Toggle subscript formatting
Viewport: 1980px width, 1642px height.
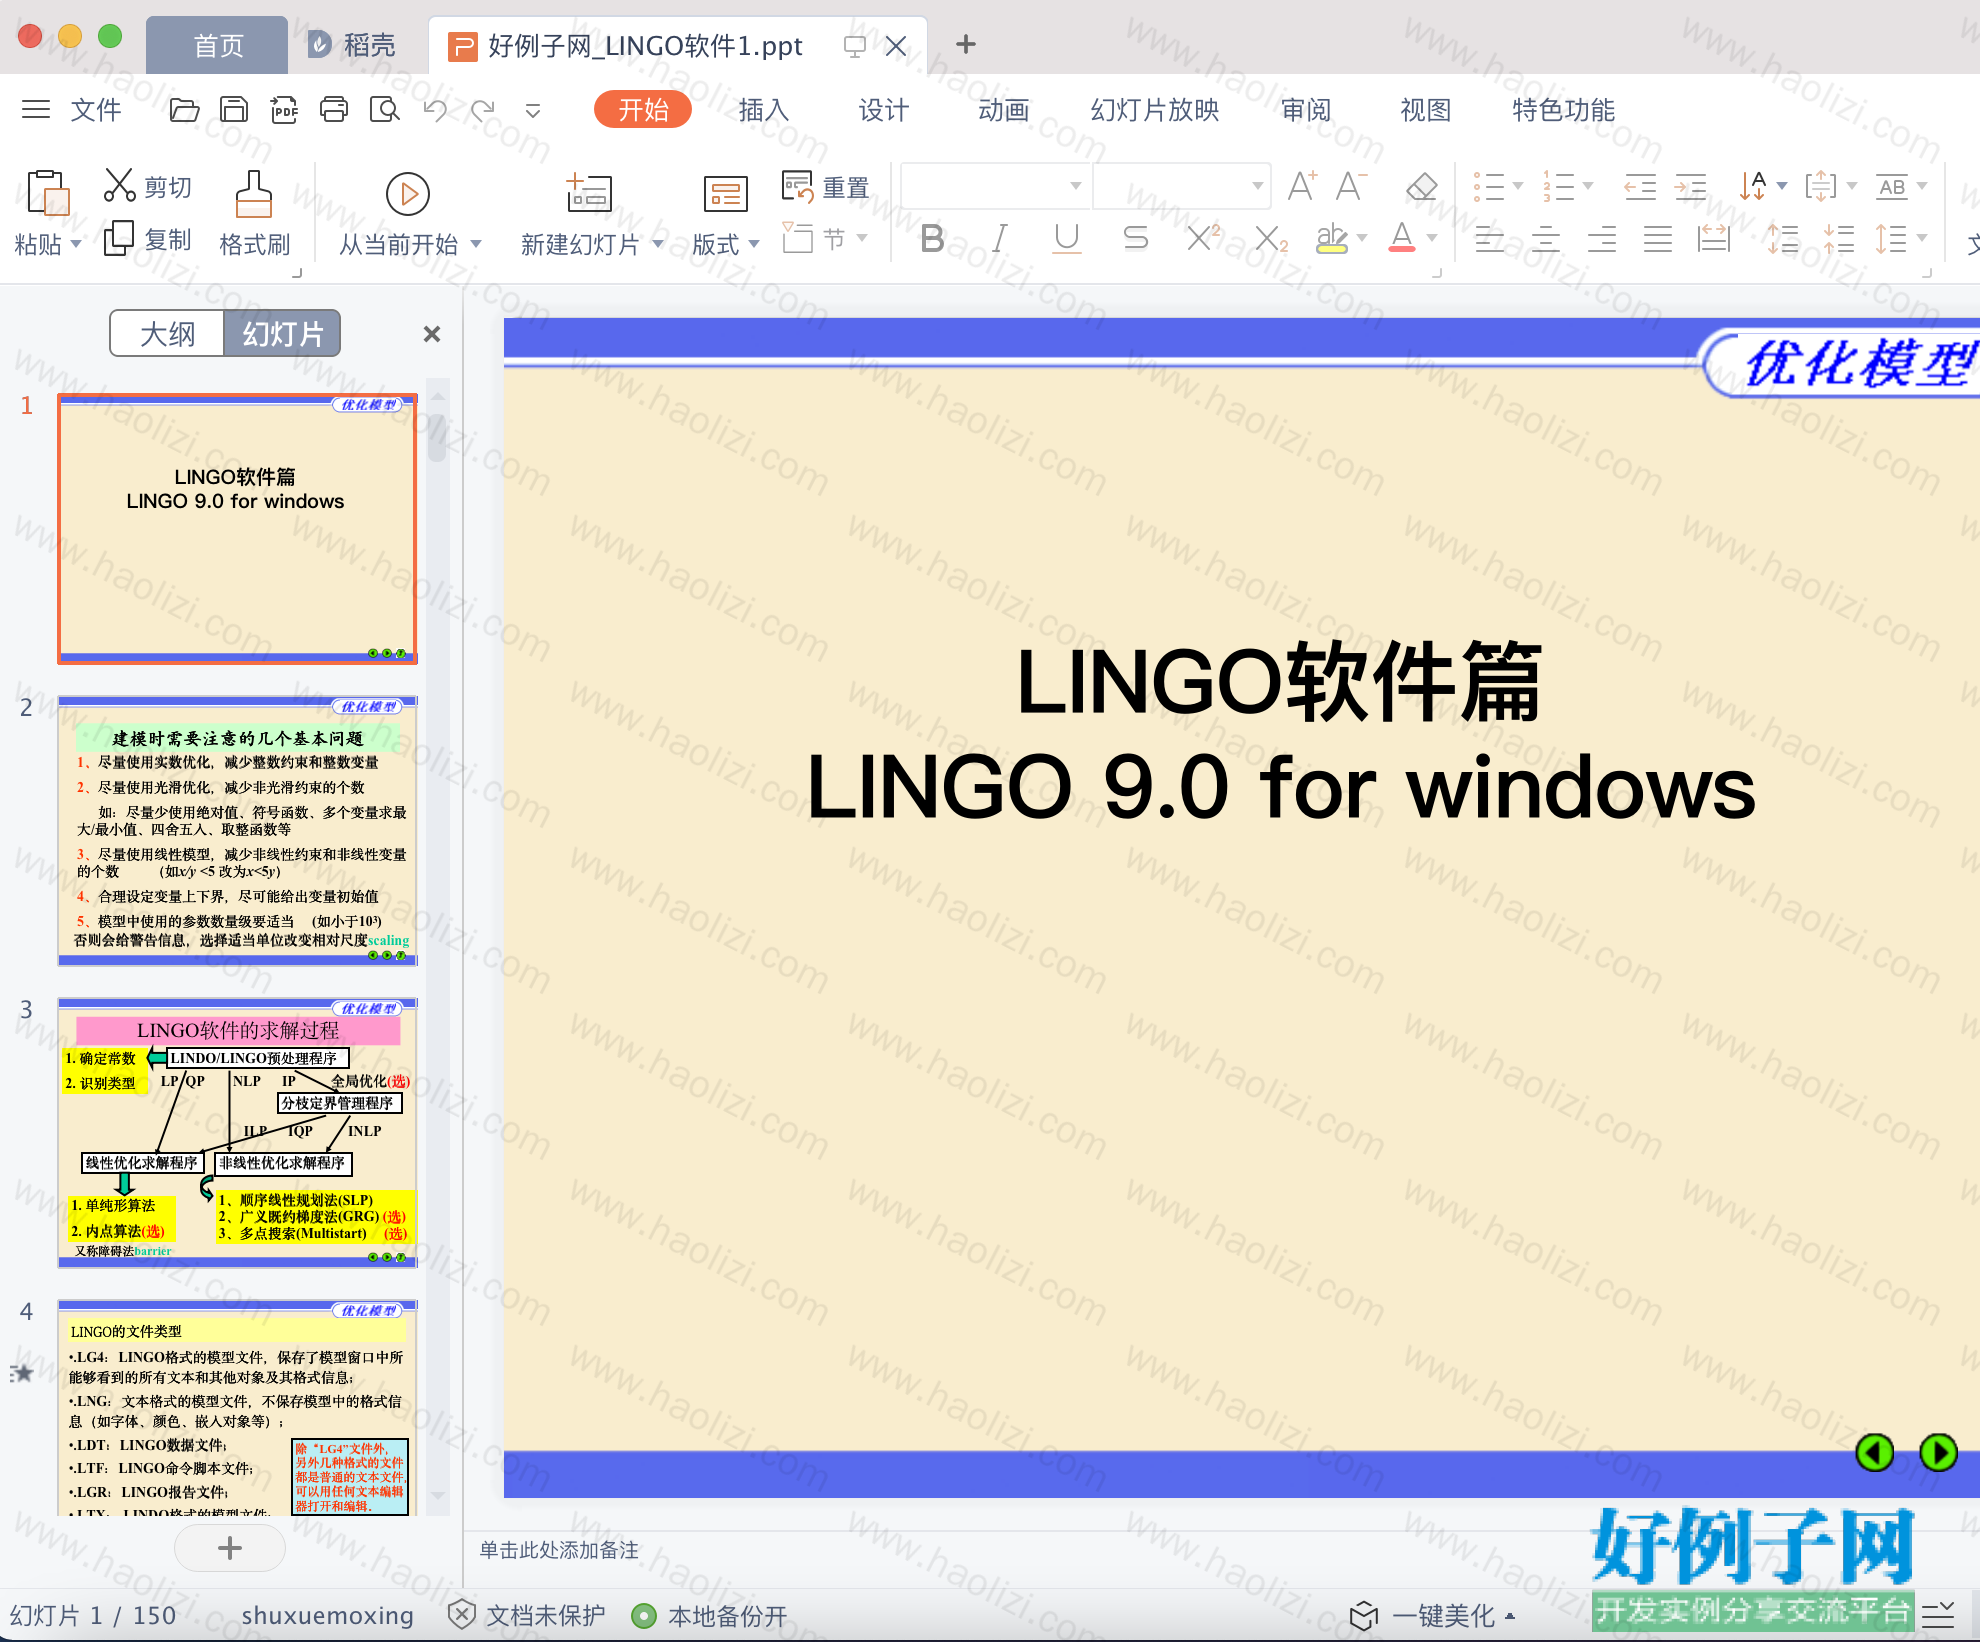1271,238
